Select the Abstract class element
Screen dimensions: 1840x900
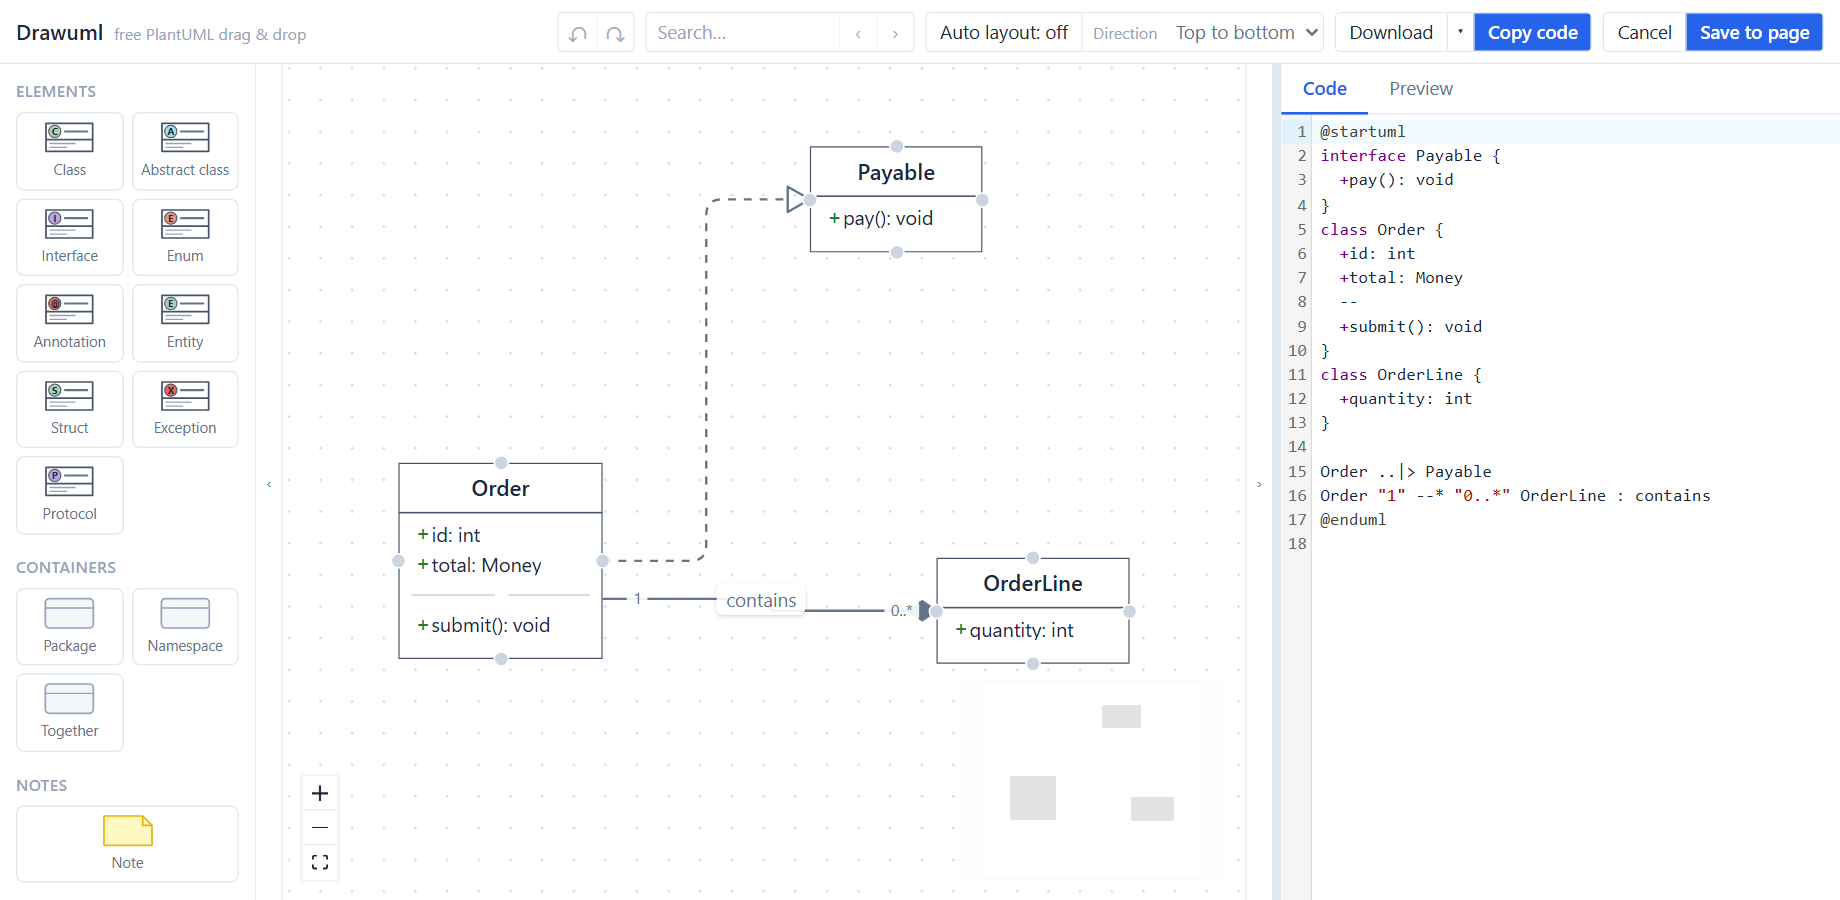[x=185, y=151]
